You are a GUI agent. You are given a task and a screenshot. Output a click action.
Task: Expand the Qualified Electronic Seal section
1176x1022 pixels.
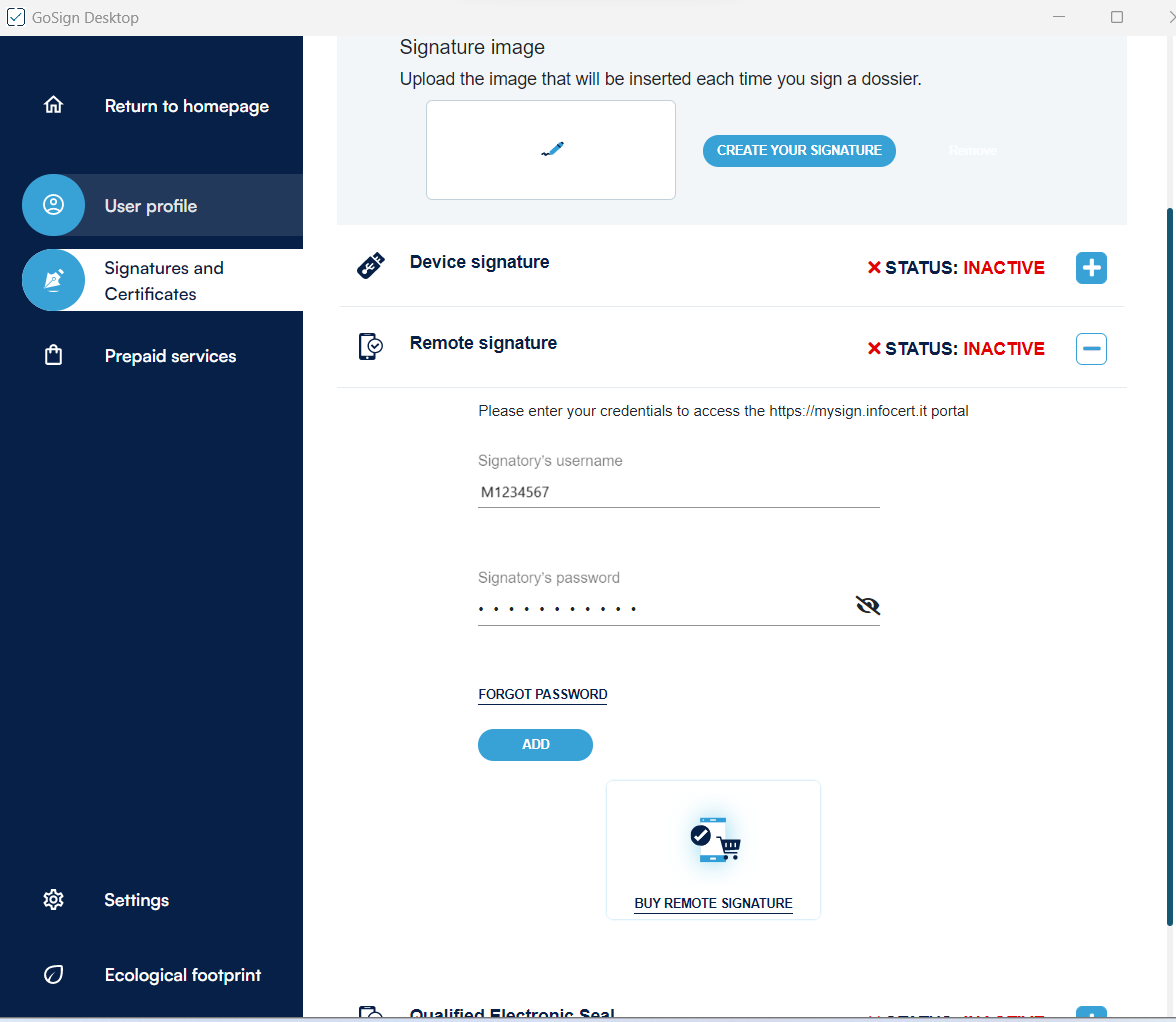pos(1091,1014)
